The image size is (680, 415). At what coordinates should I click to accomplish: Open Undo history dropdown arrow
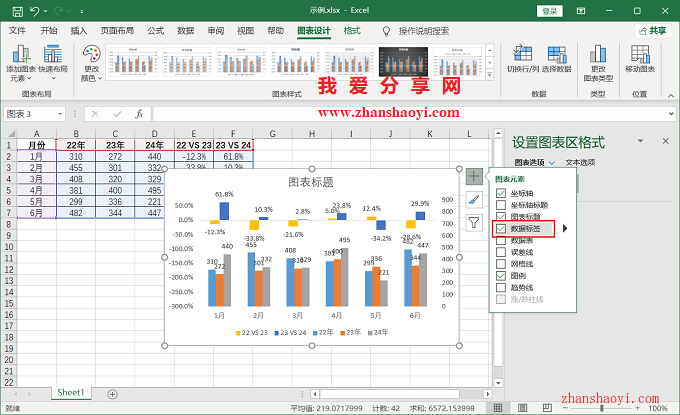tap(45, 11)
